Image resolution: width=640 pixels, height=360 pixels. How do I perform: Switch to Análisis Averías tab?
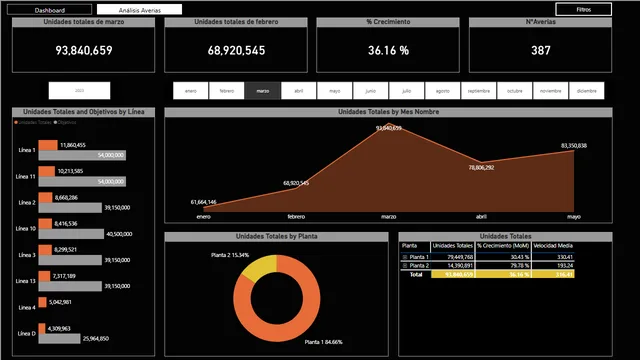[x=139, y=10]
